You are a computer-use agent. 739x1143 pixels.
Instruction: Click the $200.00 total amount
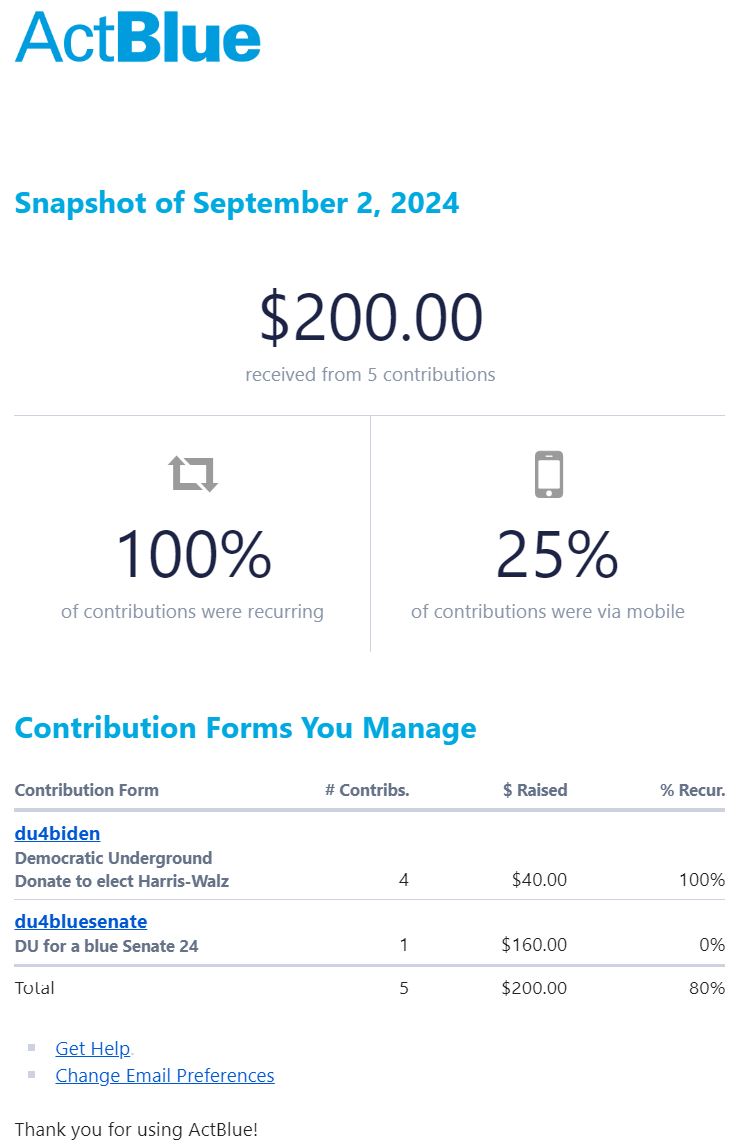click(371, 317)
